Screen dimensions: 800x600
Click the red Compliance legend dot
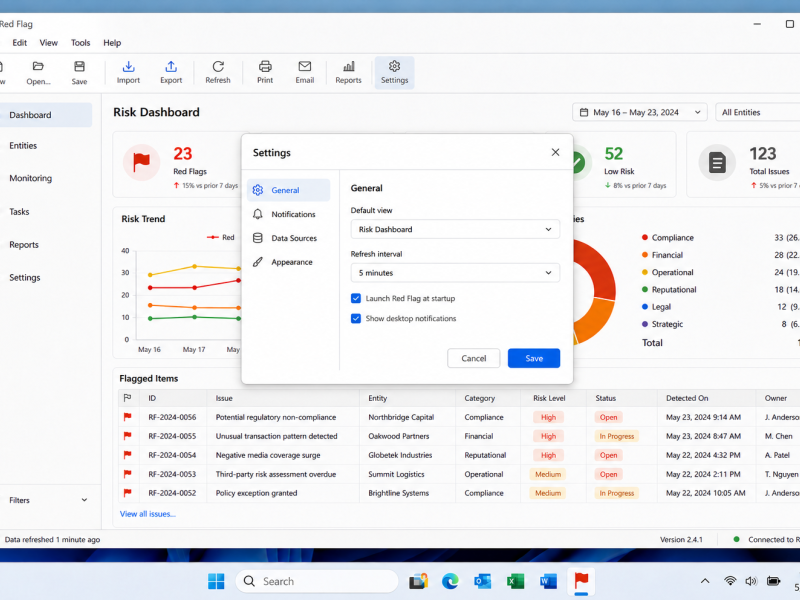[x=645, y=237]
